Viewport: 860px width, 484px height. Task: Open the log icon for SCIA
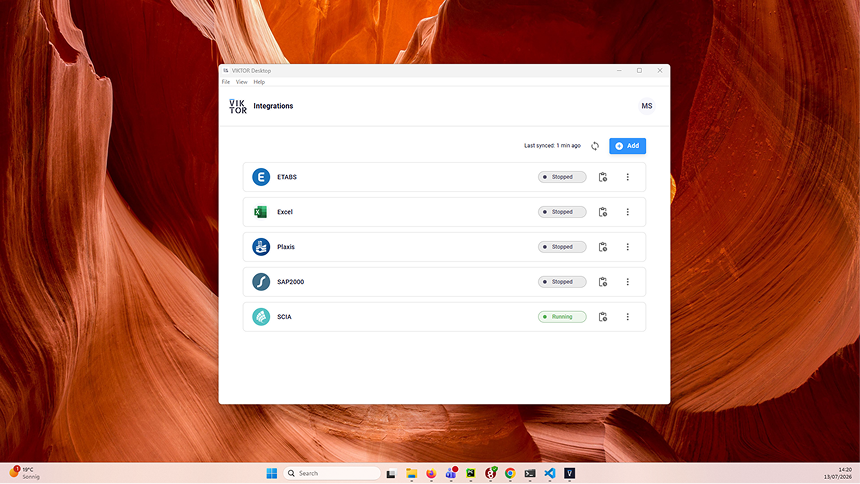pyautogui.click(x=603, y=317)
